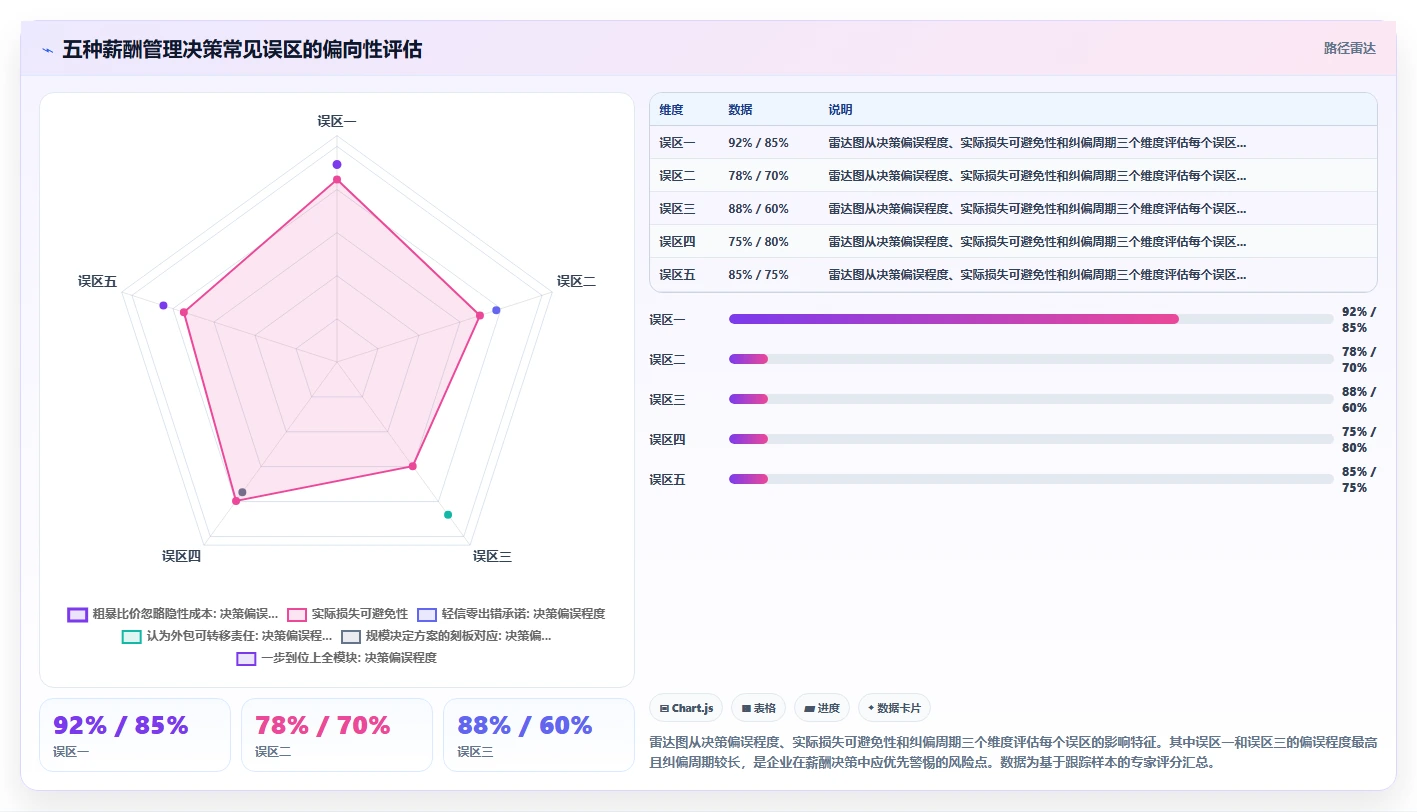Image resolution: width=1417 pixels, height=812 pixels.
Task: Click 误区五 in the table's 维度 column
Action: coord(677,275)
